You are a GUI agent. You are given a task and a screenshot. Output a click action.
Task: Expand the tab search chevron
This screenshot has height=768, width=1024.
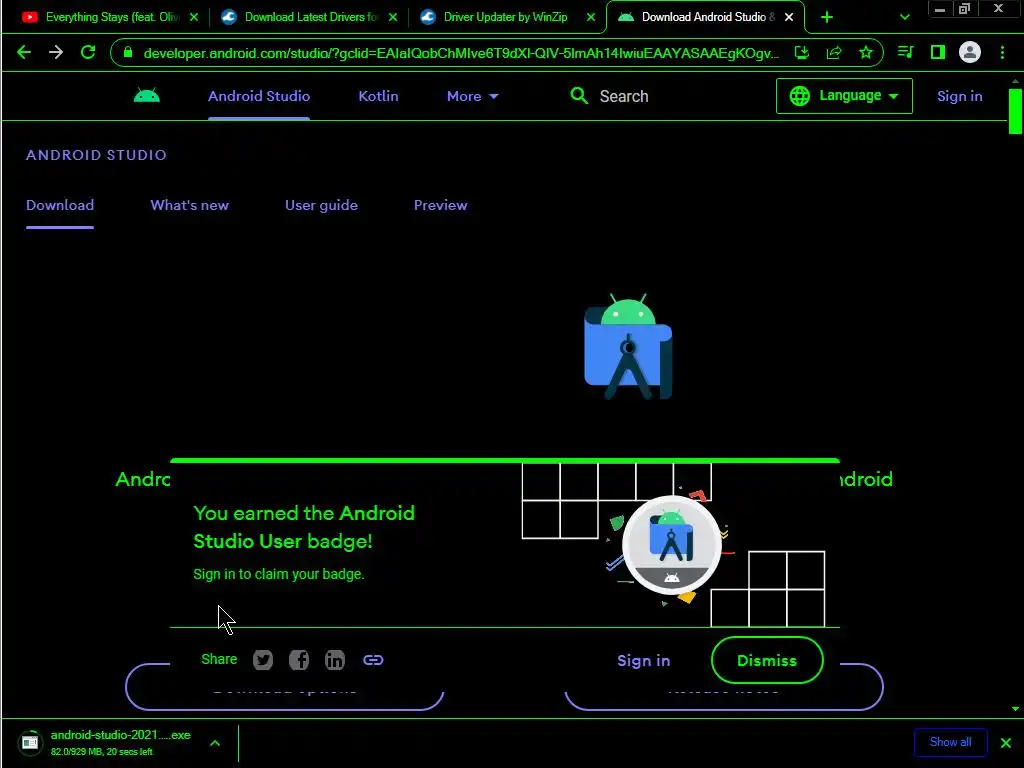(x=904, y=18)
